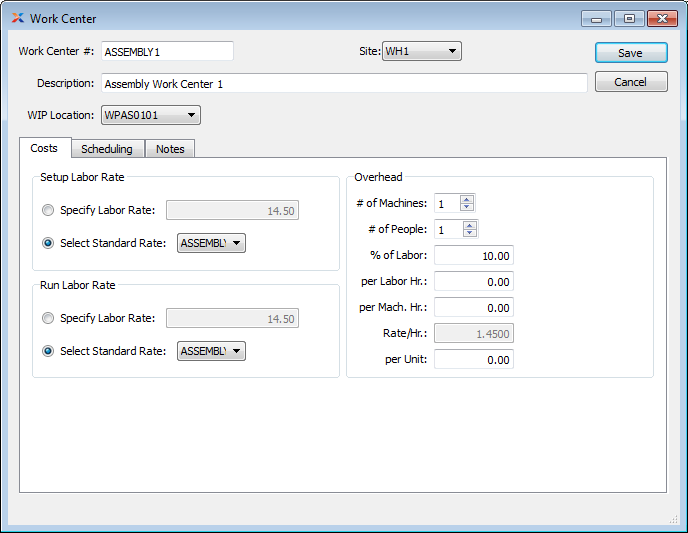Select Specify Labor Rate under Setup Labor Rate

(x=49, y=211)
